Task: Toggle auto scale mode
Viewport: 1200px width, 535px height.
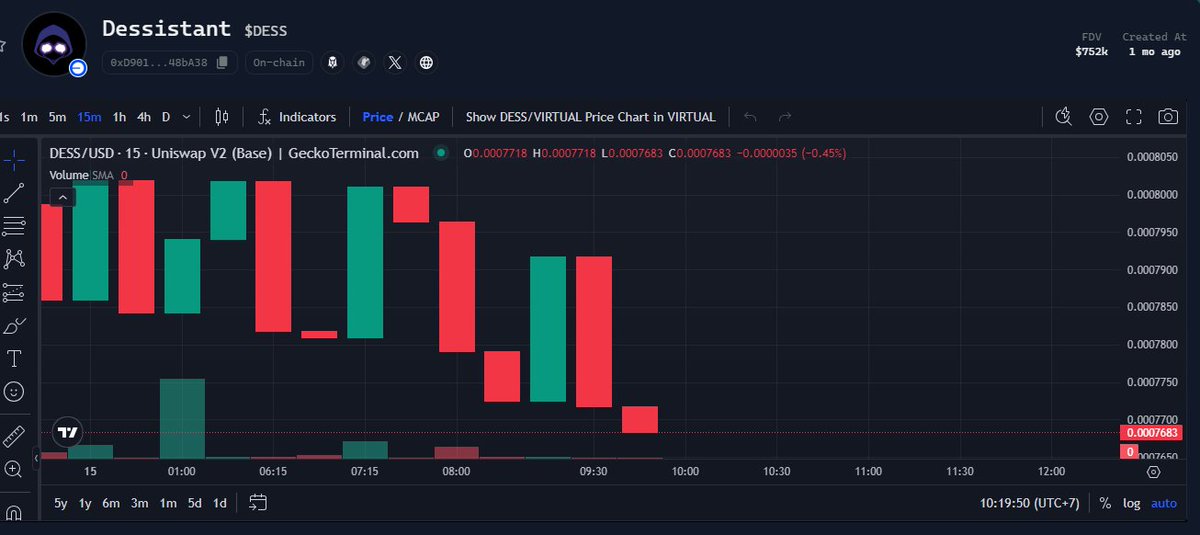Action: click(1164, 503)
